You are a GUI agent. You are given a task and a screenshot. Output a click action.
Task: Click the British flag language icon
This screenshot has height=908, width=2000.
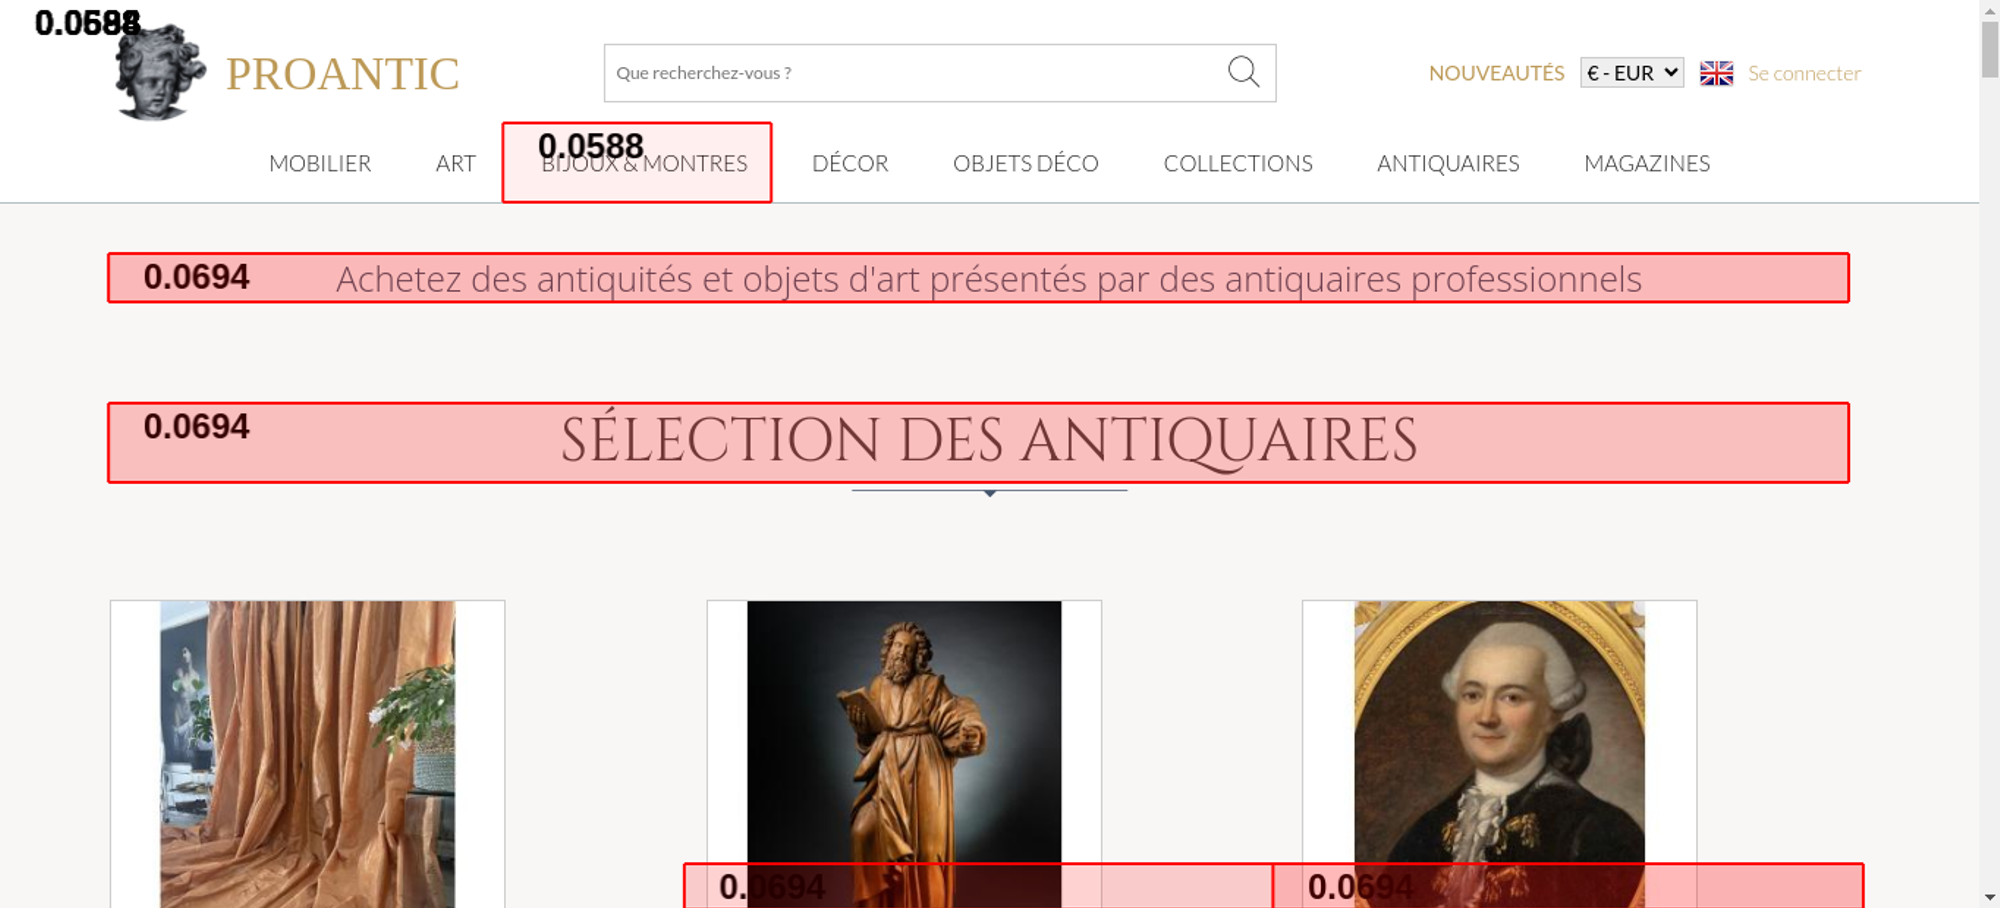pos(1716,73)
